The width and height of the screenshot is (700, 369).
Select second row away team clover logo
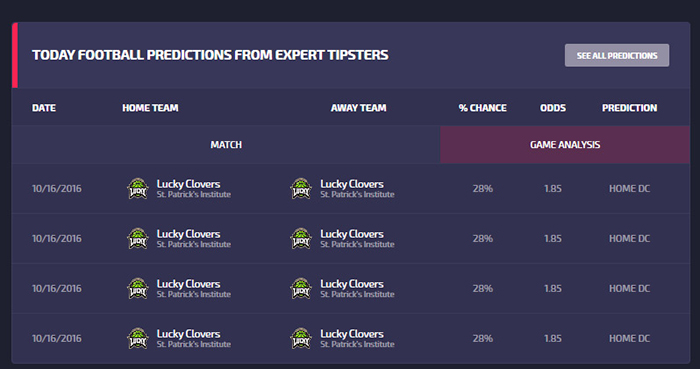[301, 238]
